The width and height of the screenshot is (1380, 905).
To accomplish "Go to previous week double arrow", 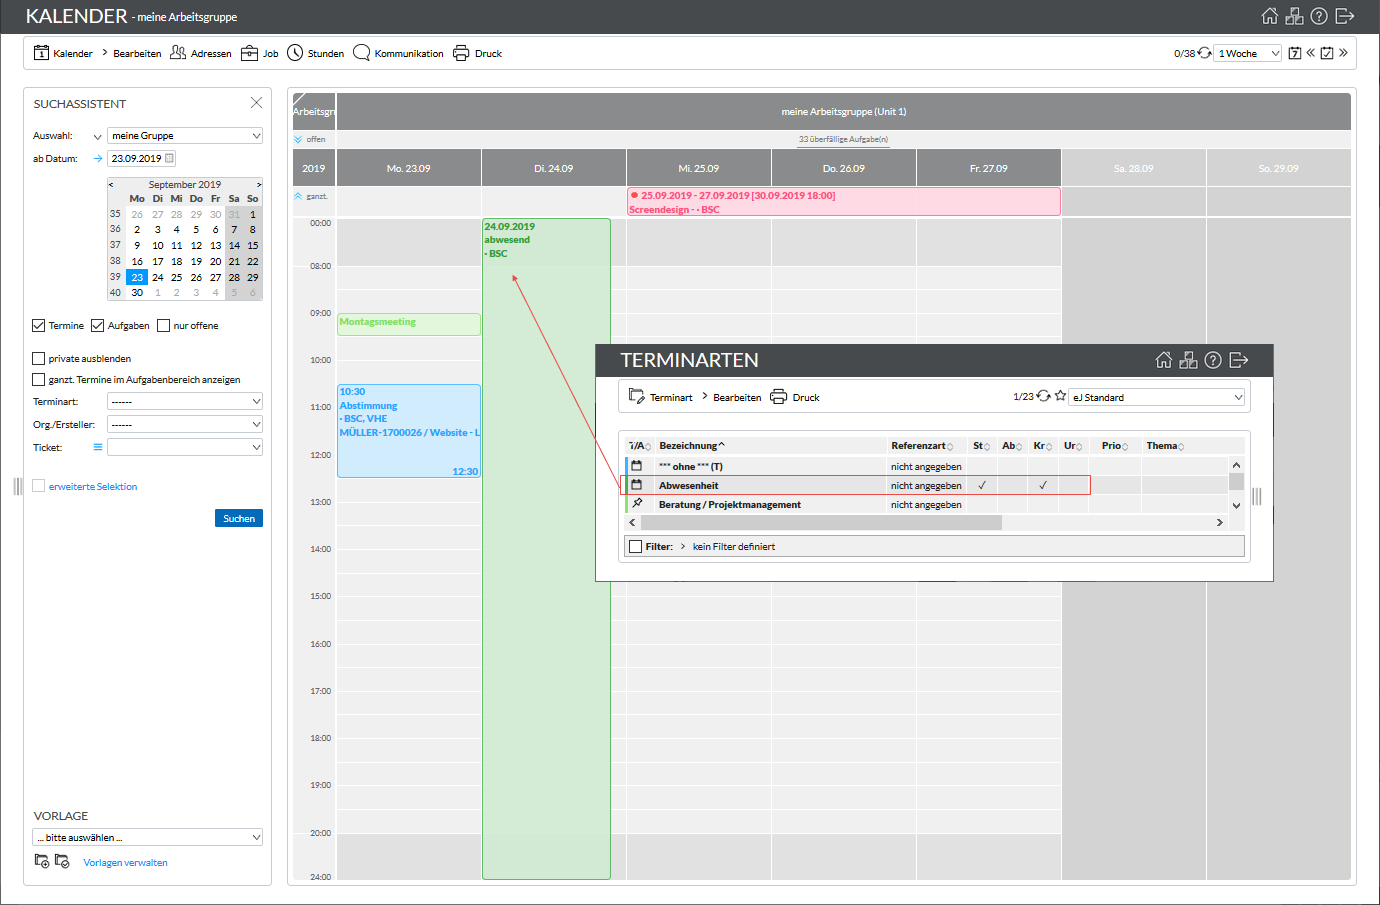I will [1311, 53].
